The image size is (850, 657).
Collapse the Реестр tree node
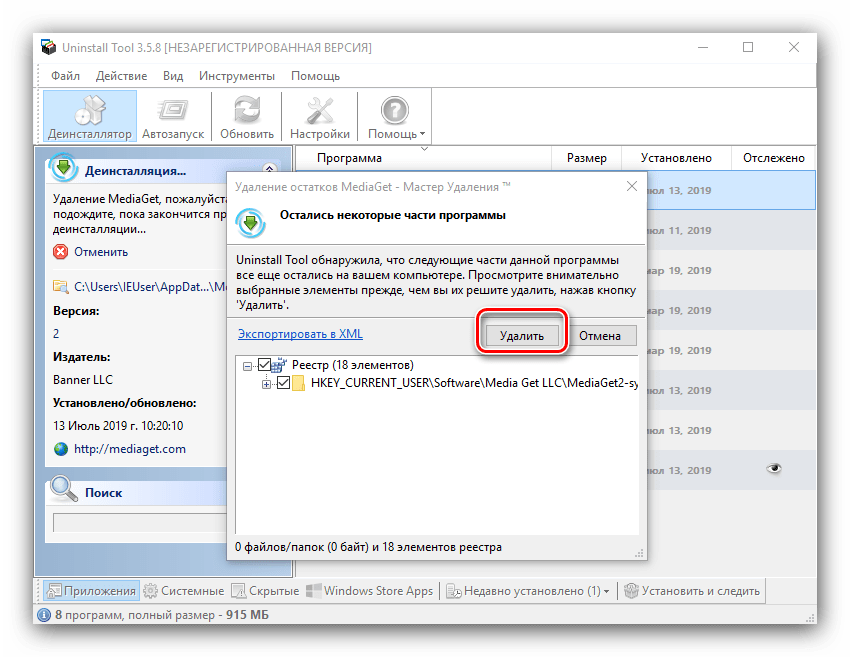coord(247,366)
